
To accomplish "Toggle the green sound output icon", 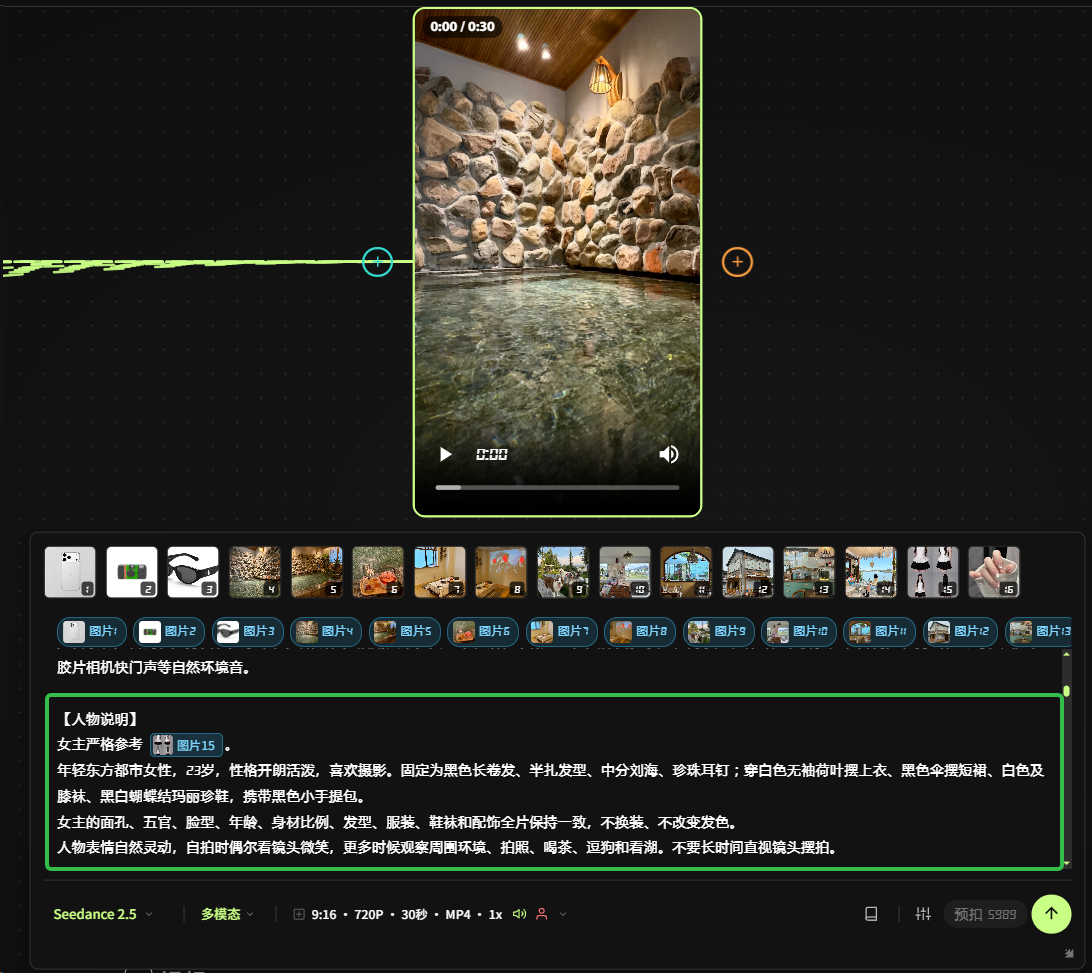I will [519, 914].
